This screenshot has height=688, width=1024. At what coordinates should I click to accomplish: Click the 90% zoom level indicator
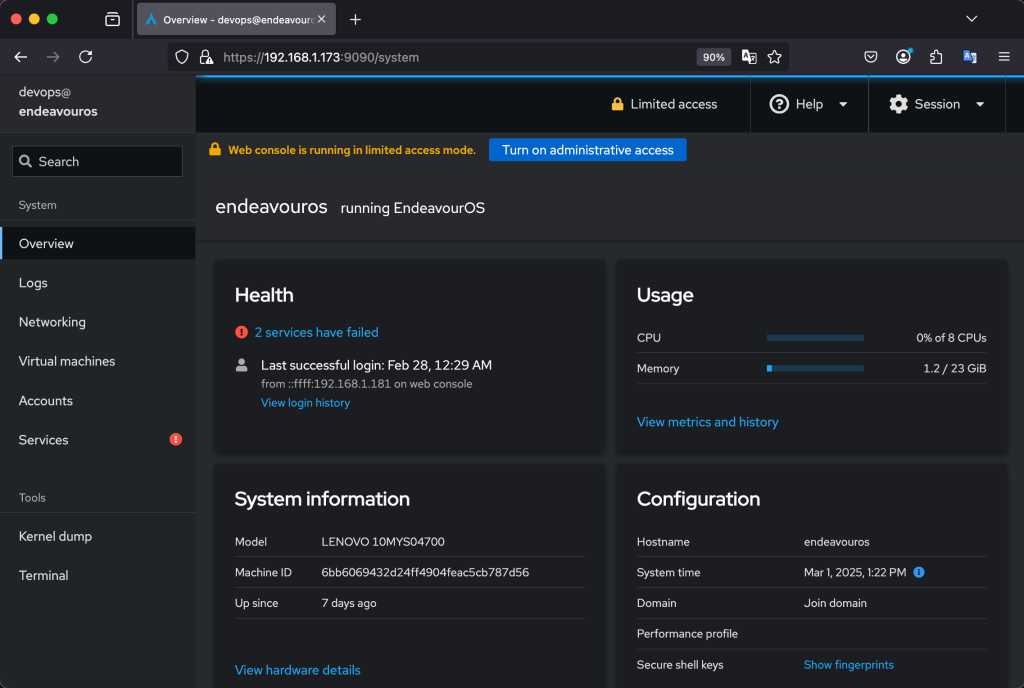(713, 57)
